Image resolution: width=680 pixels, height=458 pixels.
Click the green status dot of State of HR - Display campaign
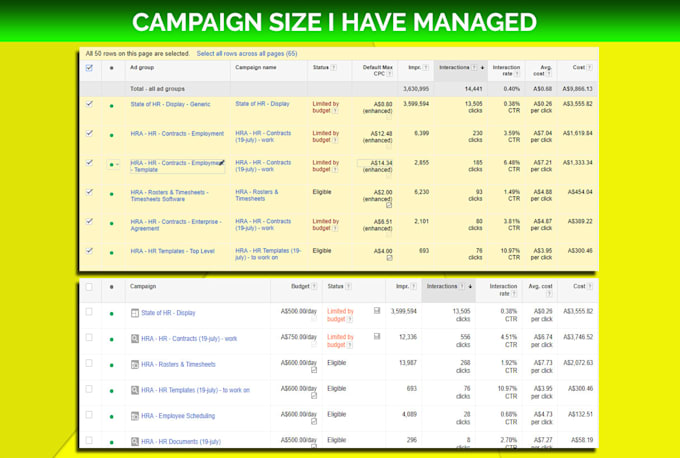tap(112, 314)
